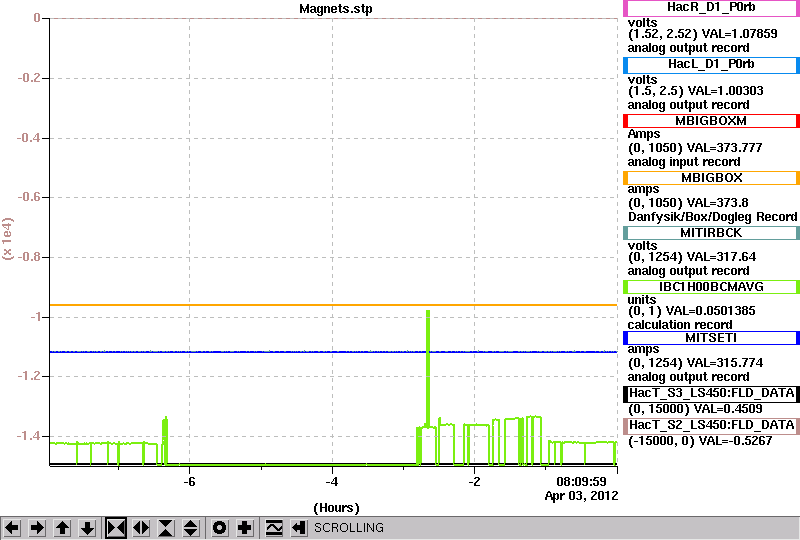
Task: Click the -4 hours tick label
Action: click(332, 482)
